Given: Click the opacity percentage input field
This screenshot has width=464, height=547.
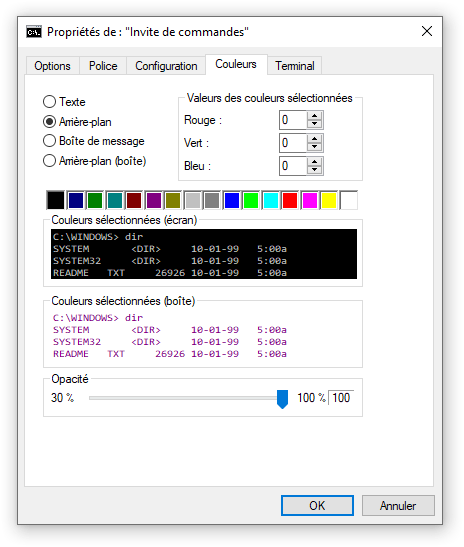Looking at the screenshot, I should (341, 398).
